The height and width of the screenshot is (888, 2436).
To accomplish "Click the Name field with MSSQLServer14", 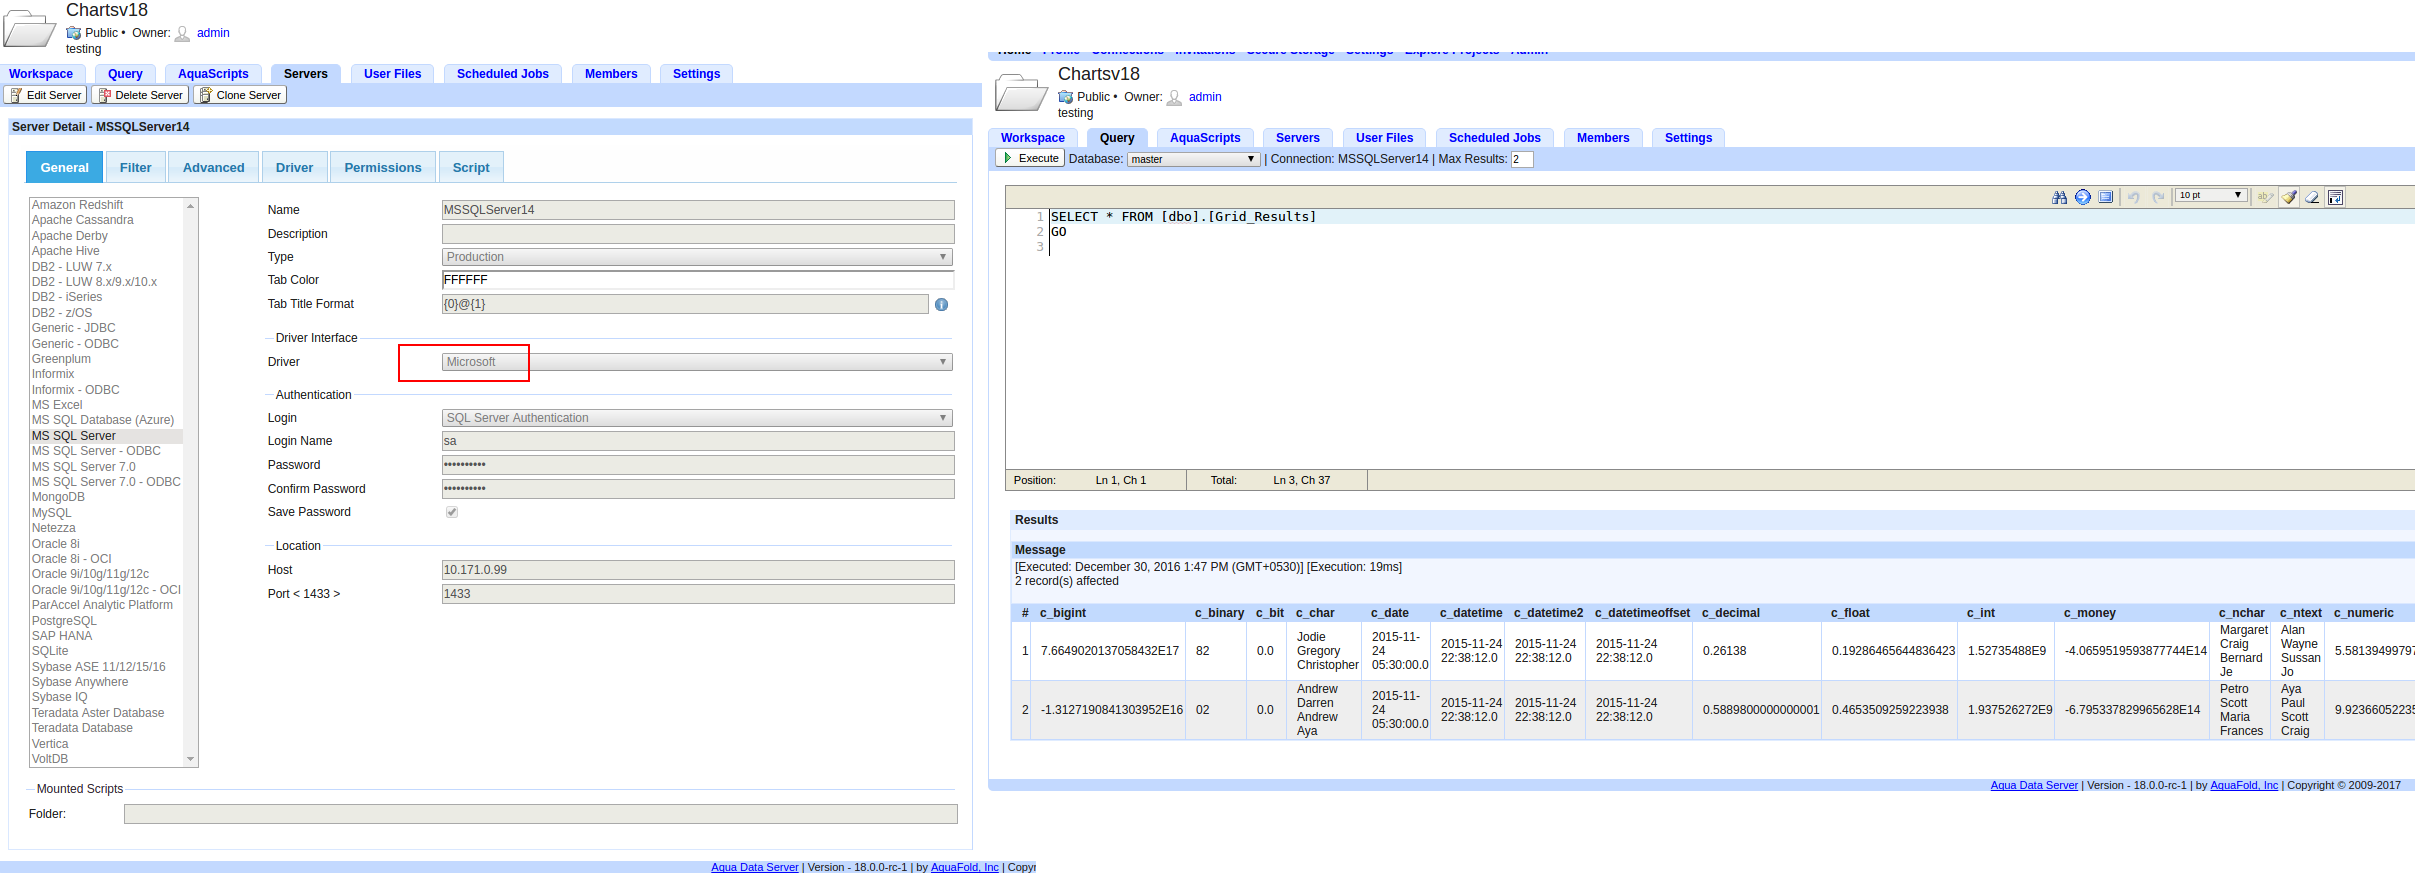I will point(698,211).
